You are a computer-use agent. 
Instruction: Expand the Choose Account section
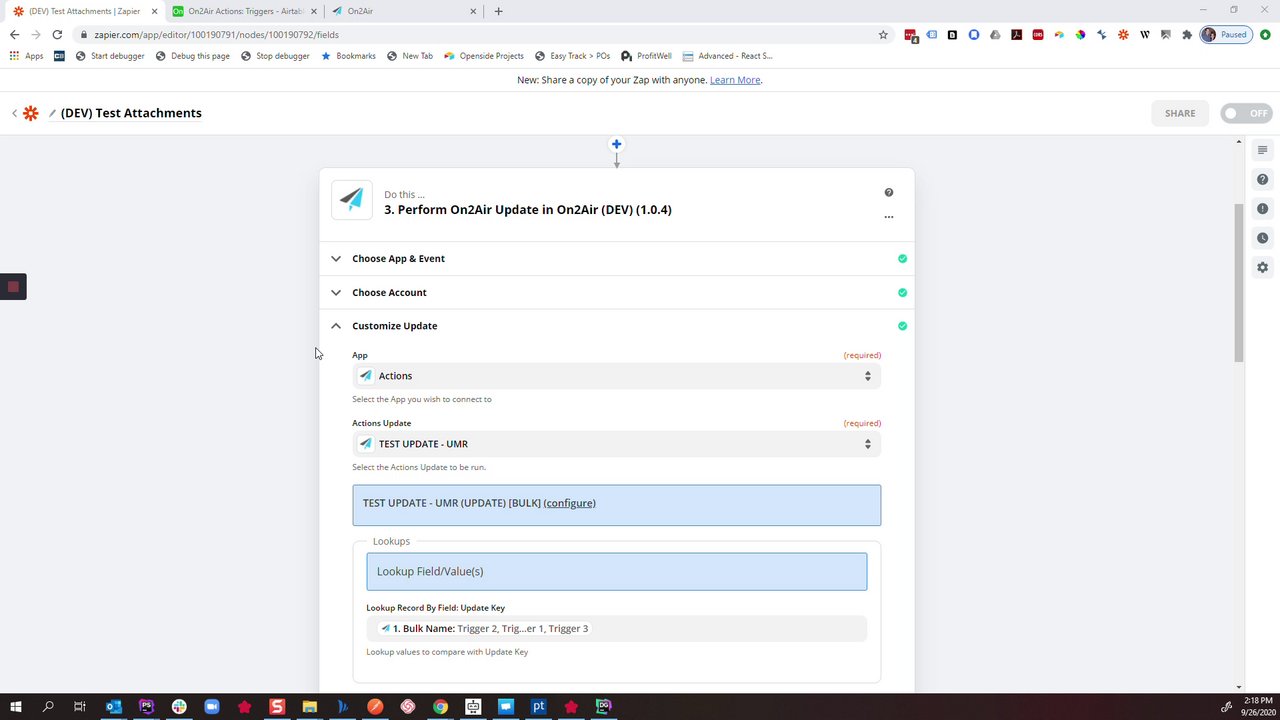pos(616,292)
